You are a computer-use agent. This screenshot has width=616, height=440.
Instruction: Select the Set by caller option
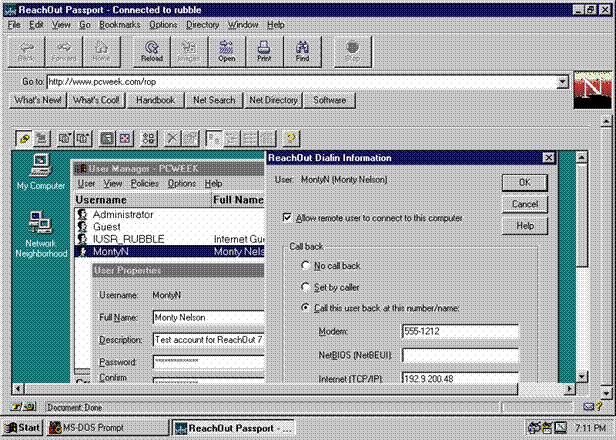tap(305, 286)
